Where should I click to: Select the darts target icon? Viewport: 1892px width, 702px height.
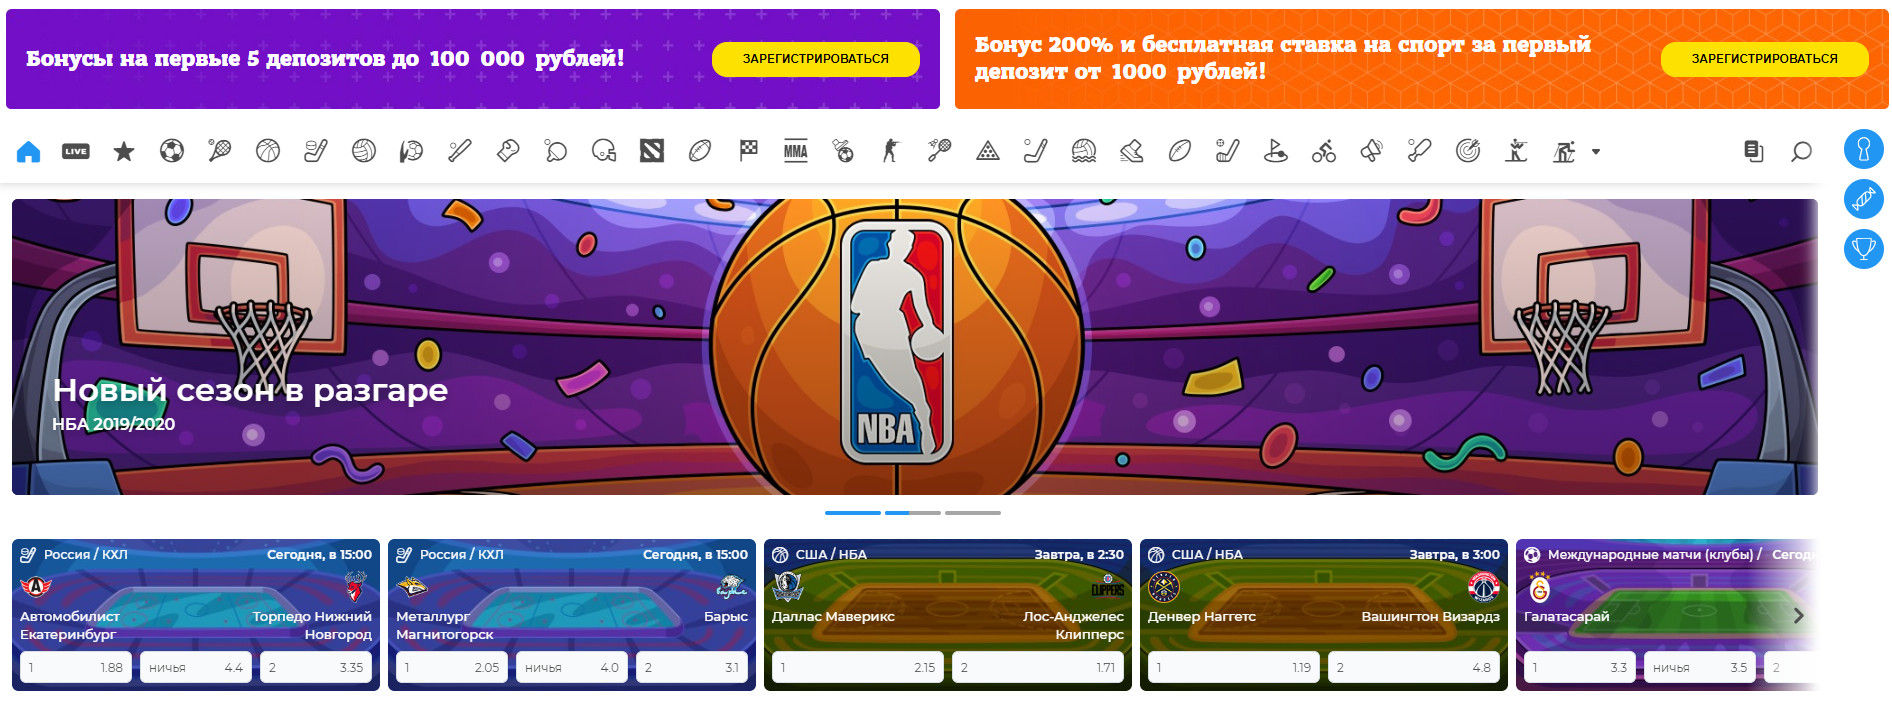coord(1468,151)
